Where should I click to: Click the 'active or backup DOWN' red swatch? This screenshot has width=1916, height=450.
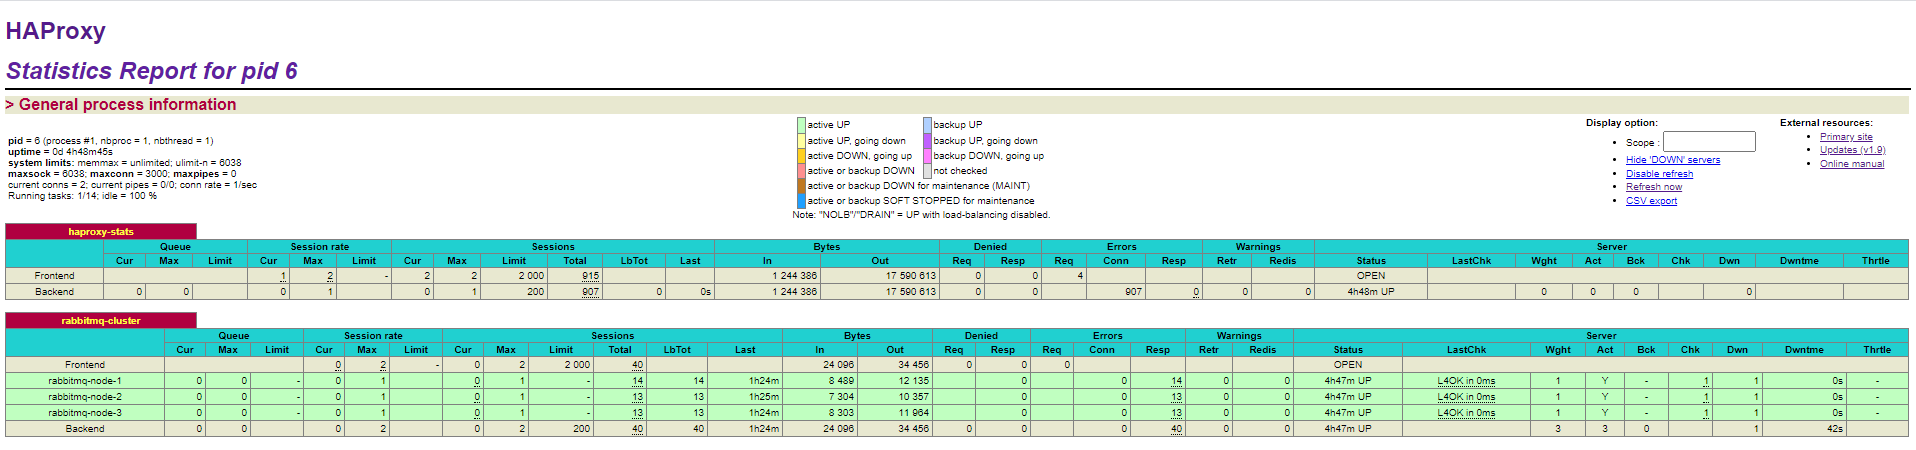coord(801,171)
